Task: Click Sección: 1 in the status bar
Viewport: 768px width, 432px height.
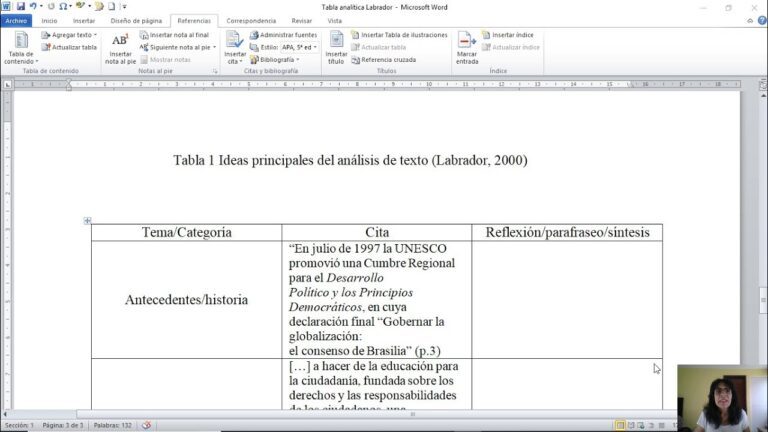Action: [20, 425]
